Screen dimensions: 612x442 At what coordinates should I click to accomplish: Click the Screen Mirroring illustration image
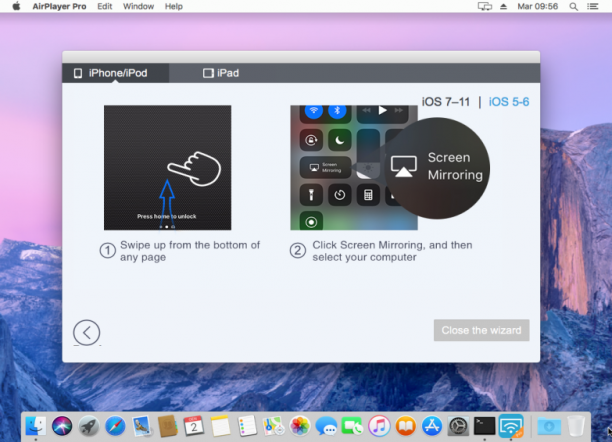tap(390, 168)
